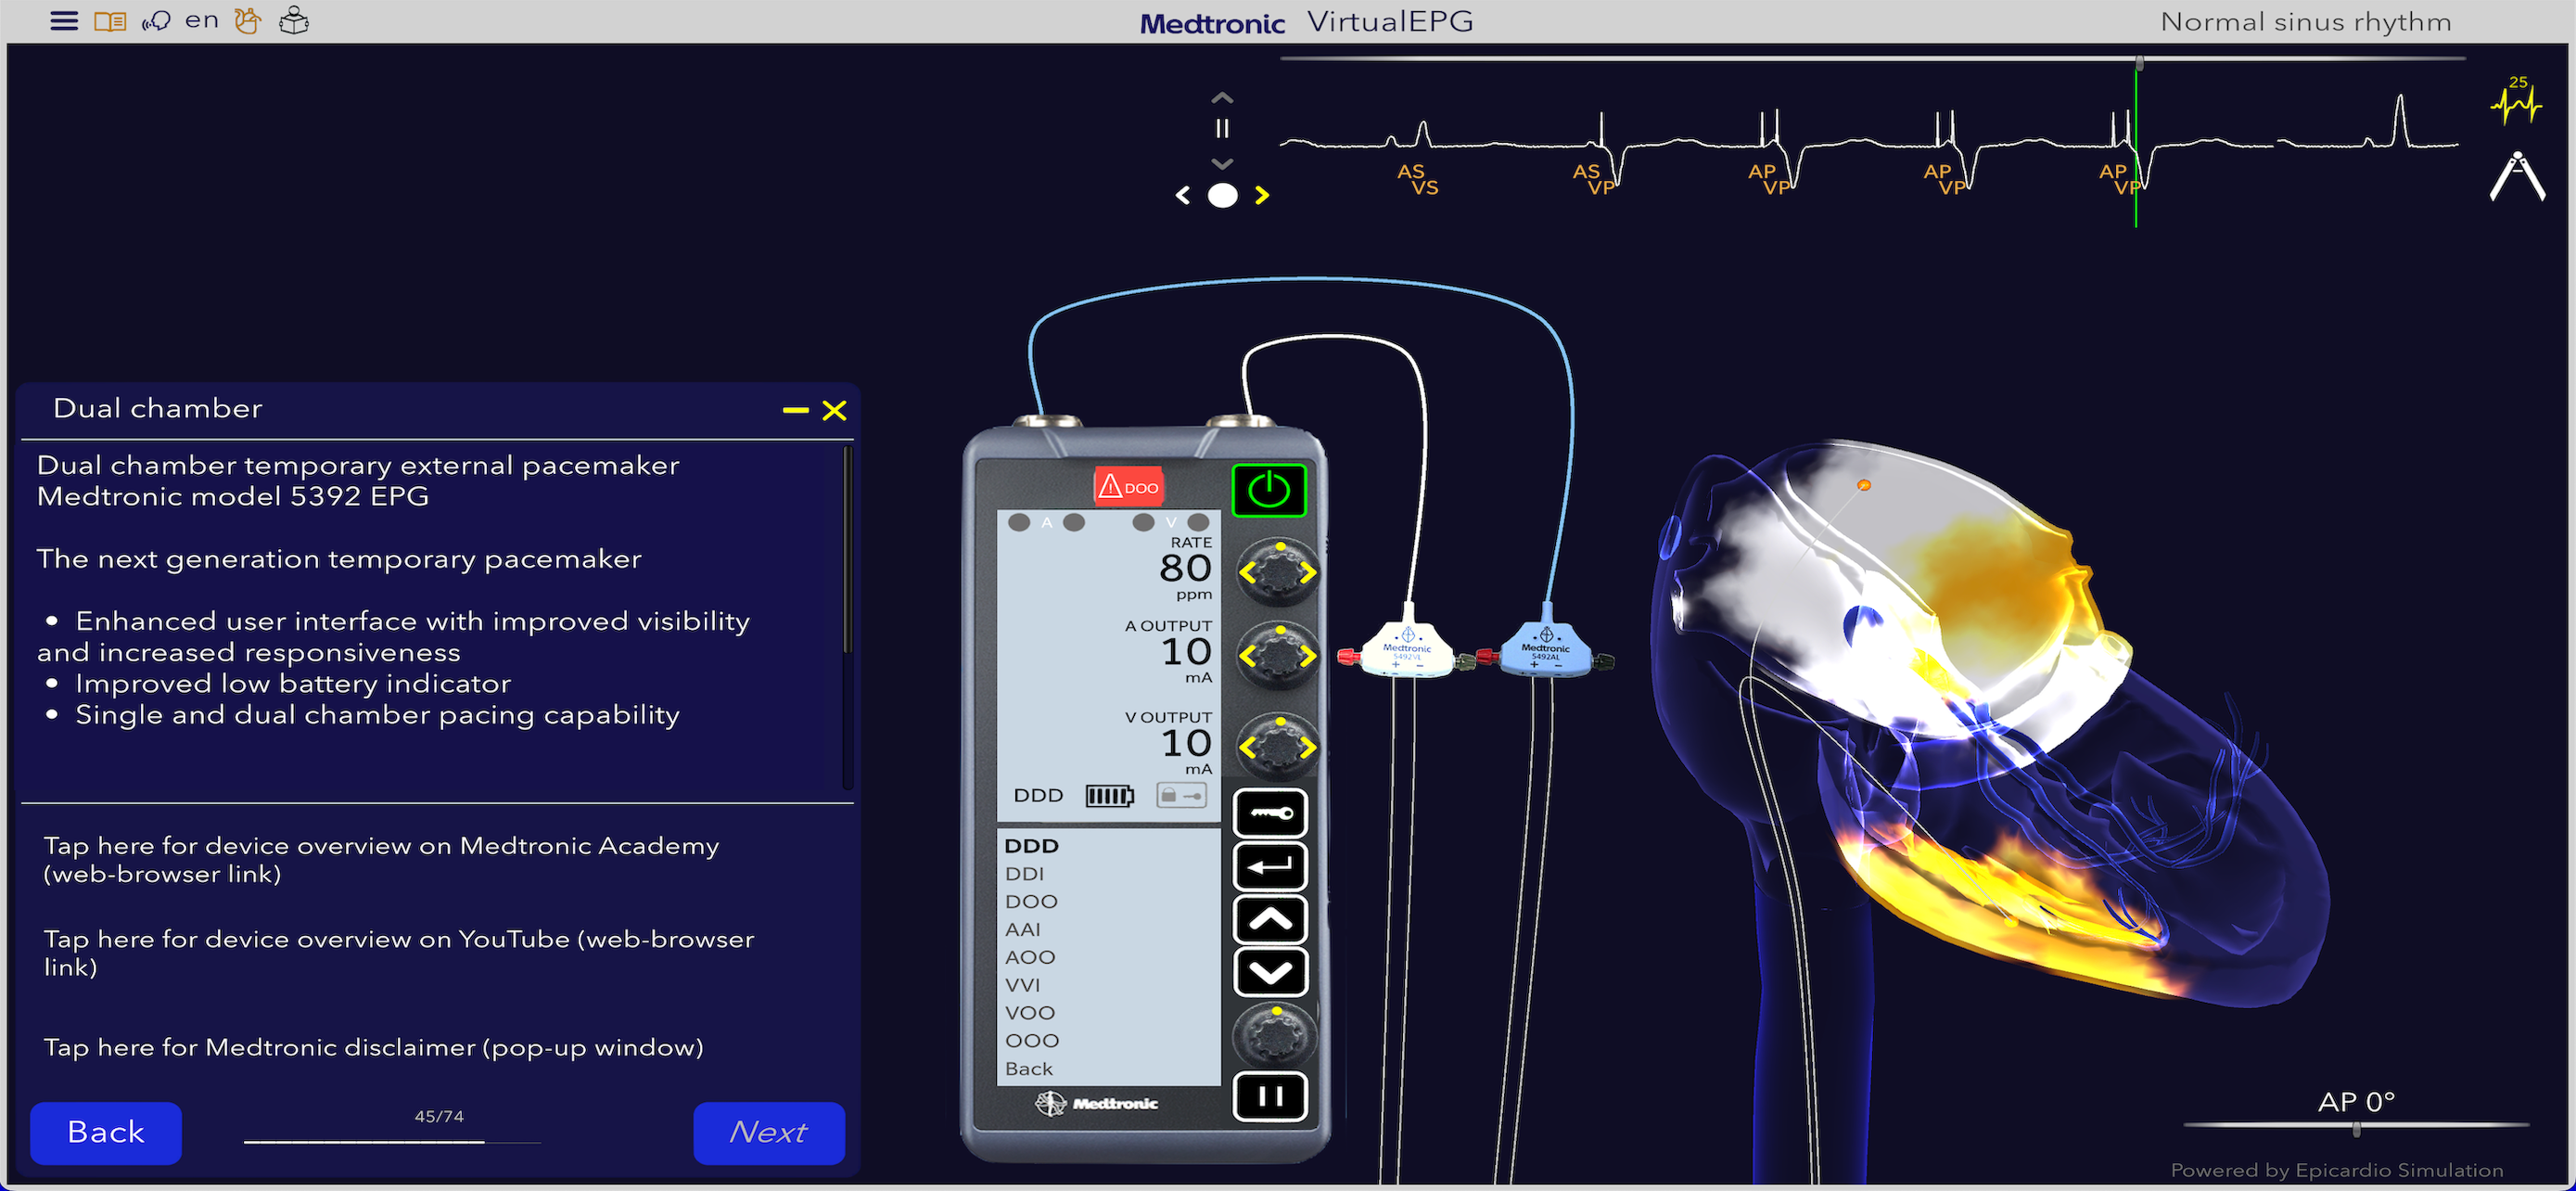Click the down chevron below ECG pause
This screenshot has height=1191, width=2576.
[1222, 163]
